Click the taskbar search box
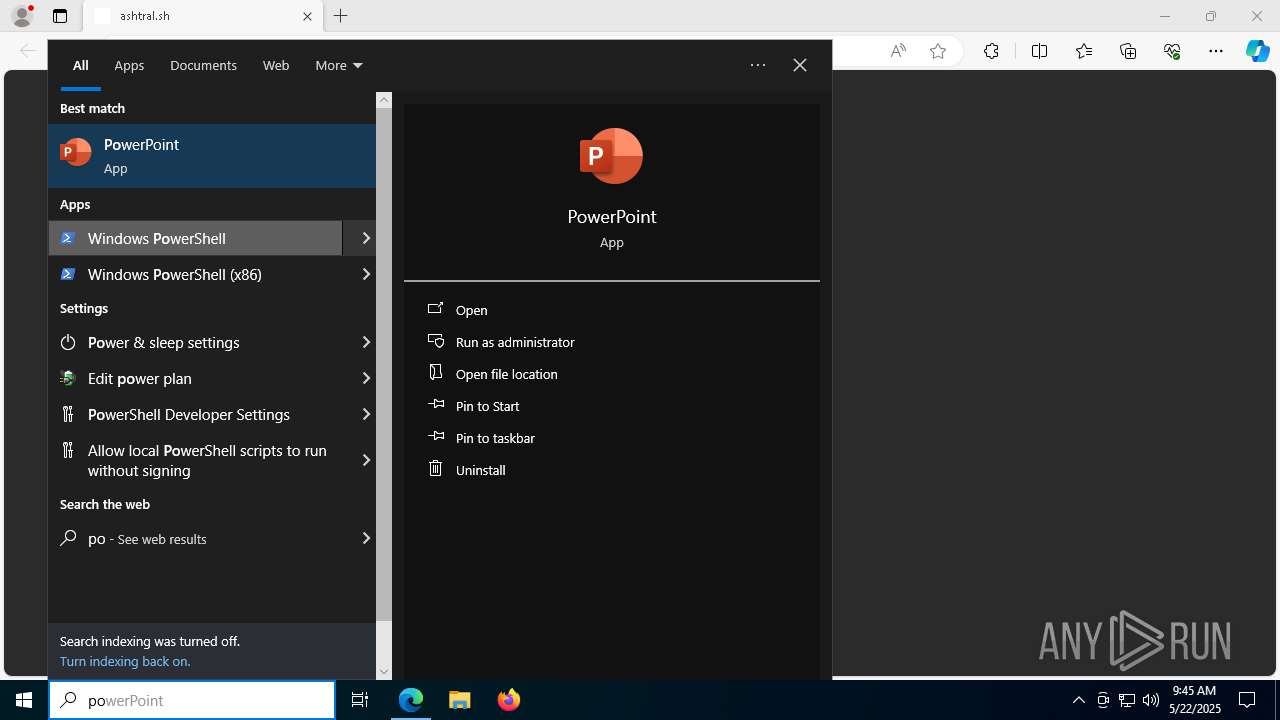The image size is (1280, 720). pos(192,700)
